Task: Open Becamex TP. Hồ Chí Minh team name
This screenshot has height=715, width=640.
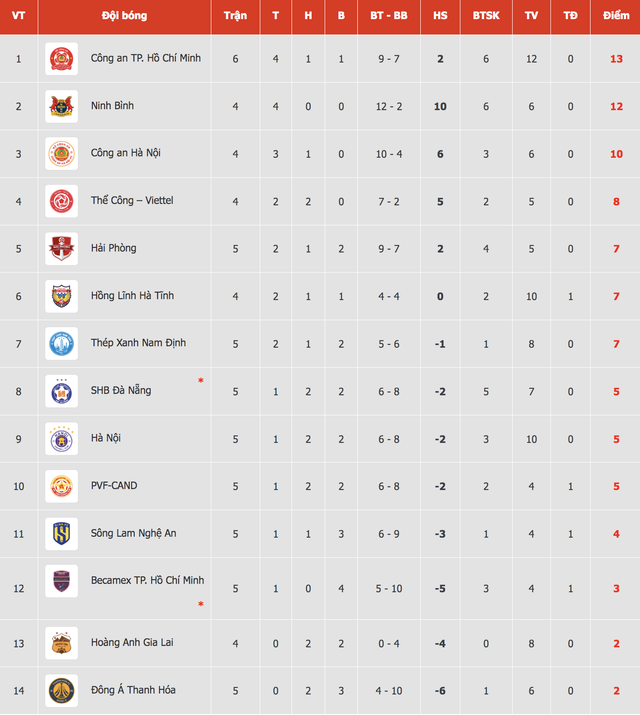Action: click(x=146, y=581)
